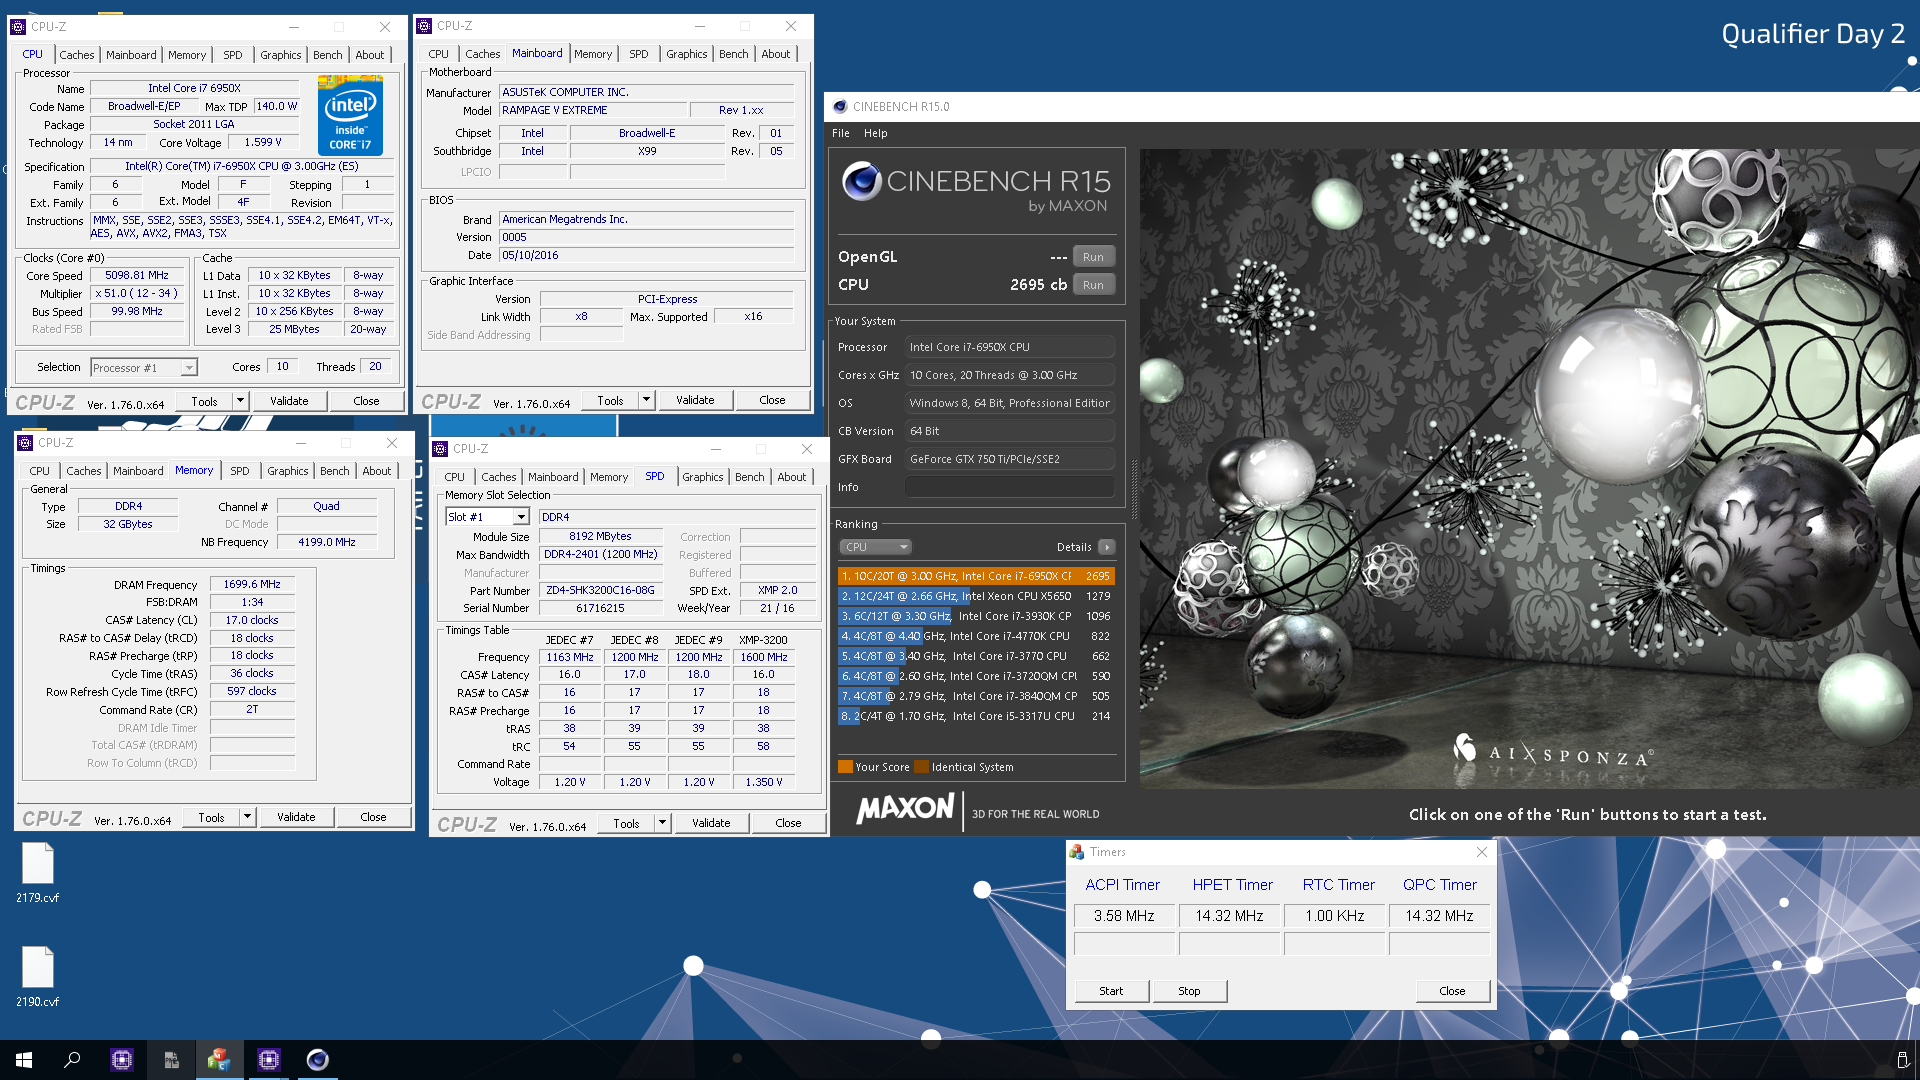The width and height of the screenshot is (1920, 1080).
Task: Open Tools dropdown arrow in Memory window
Action: pyautogui.click(x=247, y=817)
